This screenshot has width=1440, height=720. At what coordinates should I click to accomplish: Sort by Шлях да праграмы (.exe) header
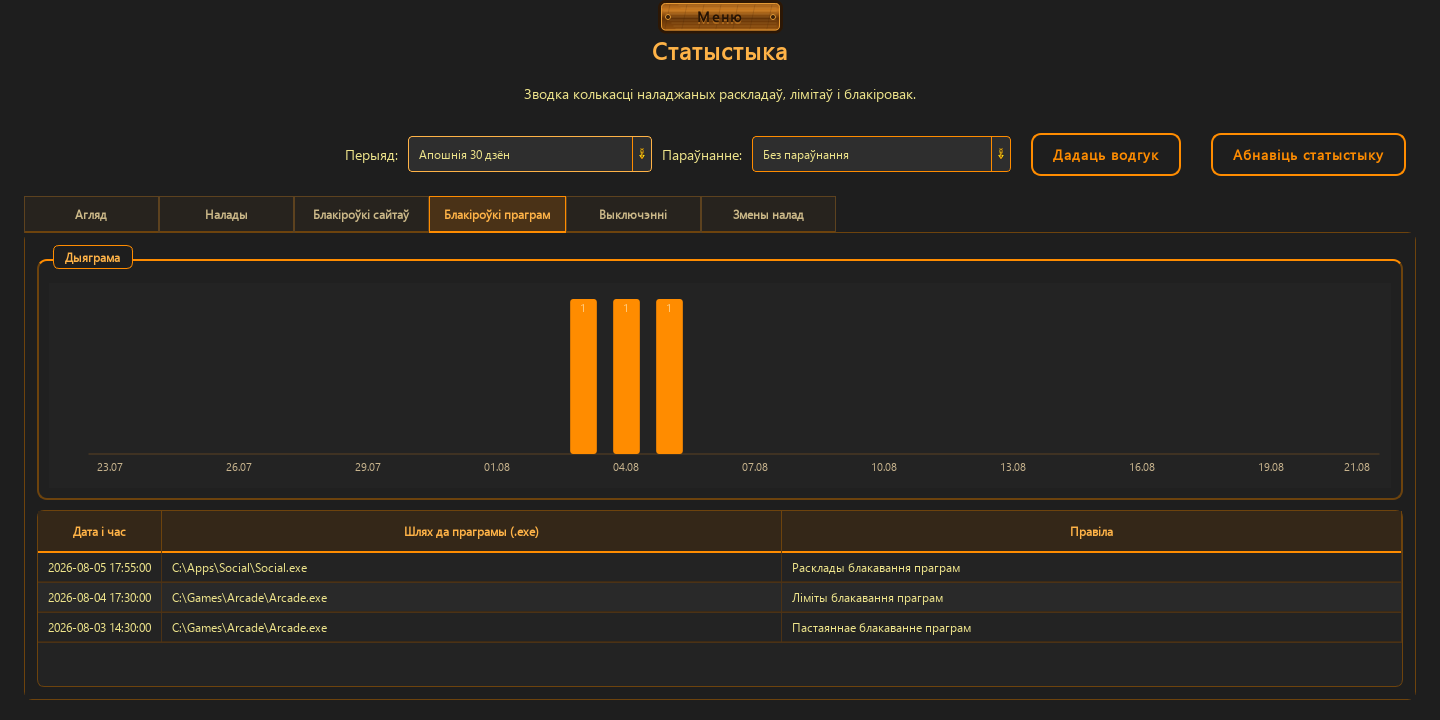tap(471, 532)
